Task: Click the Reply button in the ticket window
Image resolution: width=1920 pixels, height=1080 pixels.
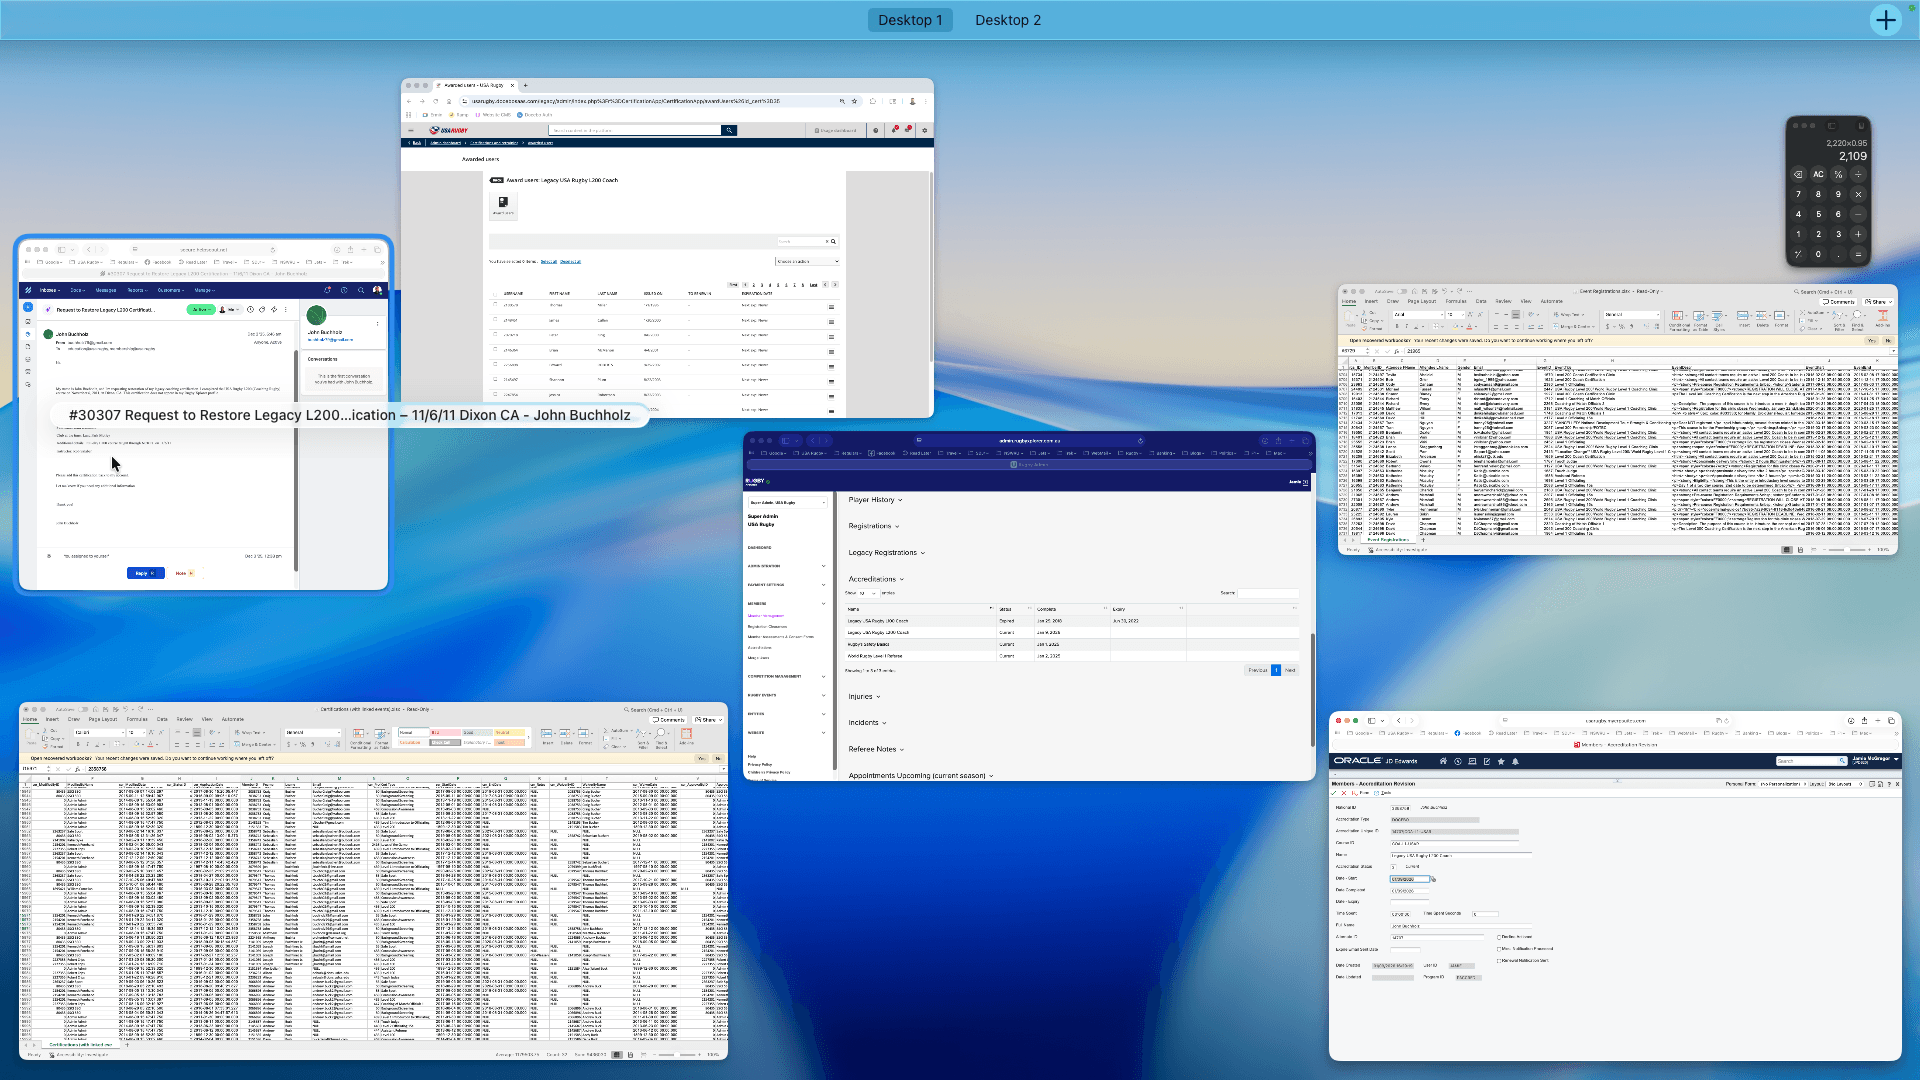Action: [x=145, y=573]
